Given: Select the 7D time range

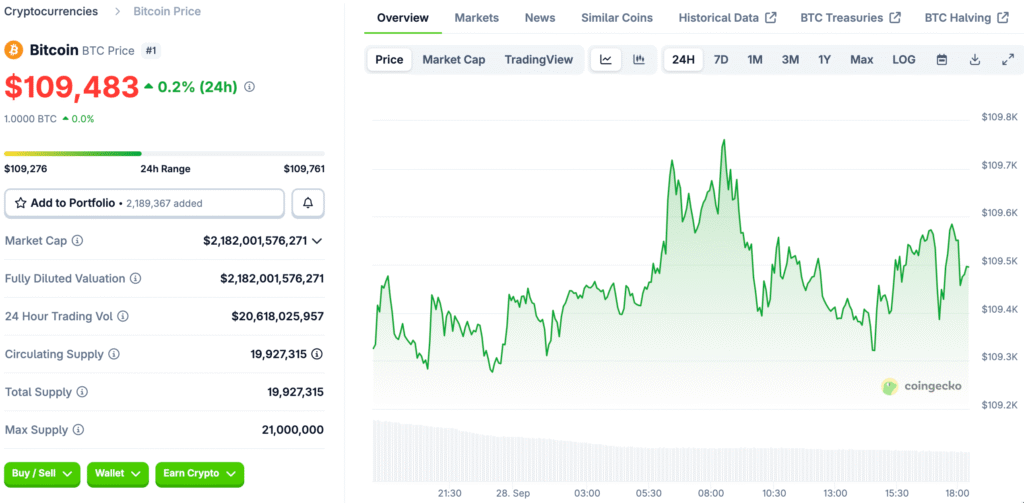Looking at the screenshot, I should (x=720, y=60).
